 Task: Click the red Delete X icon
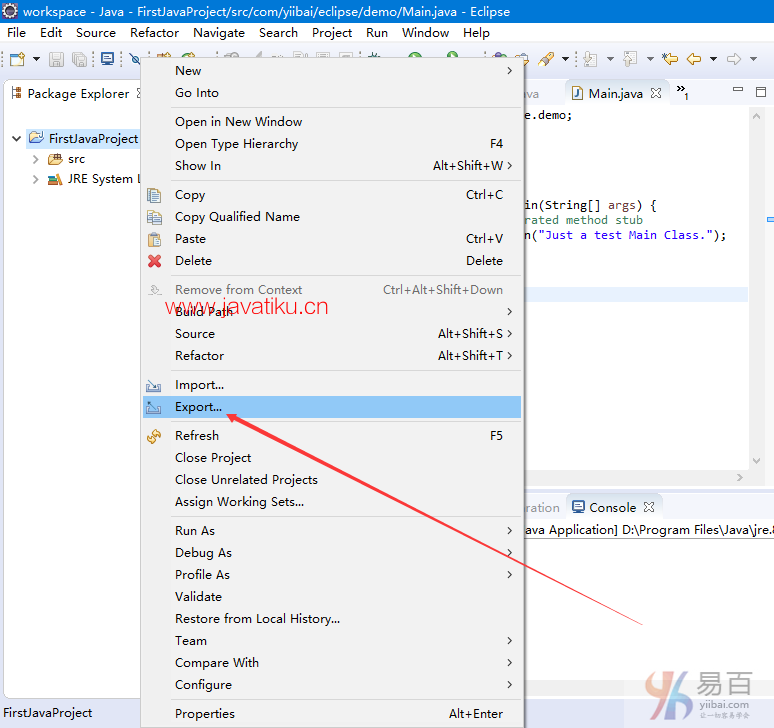pos(155,261)
